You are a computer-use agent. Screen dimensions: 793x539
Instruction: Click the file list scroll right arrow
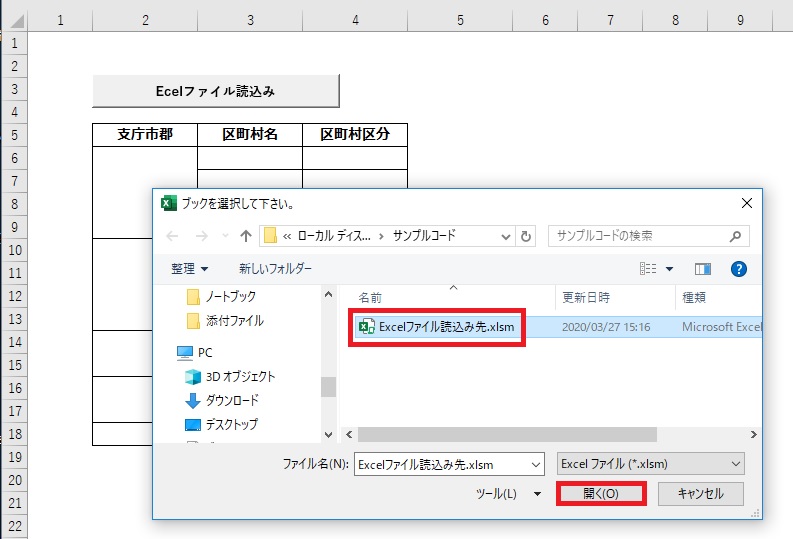click(754, 434)
